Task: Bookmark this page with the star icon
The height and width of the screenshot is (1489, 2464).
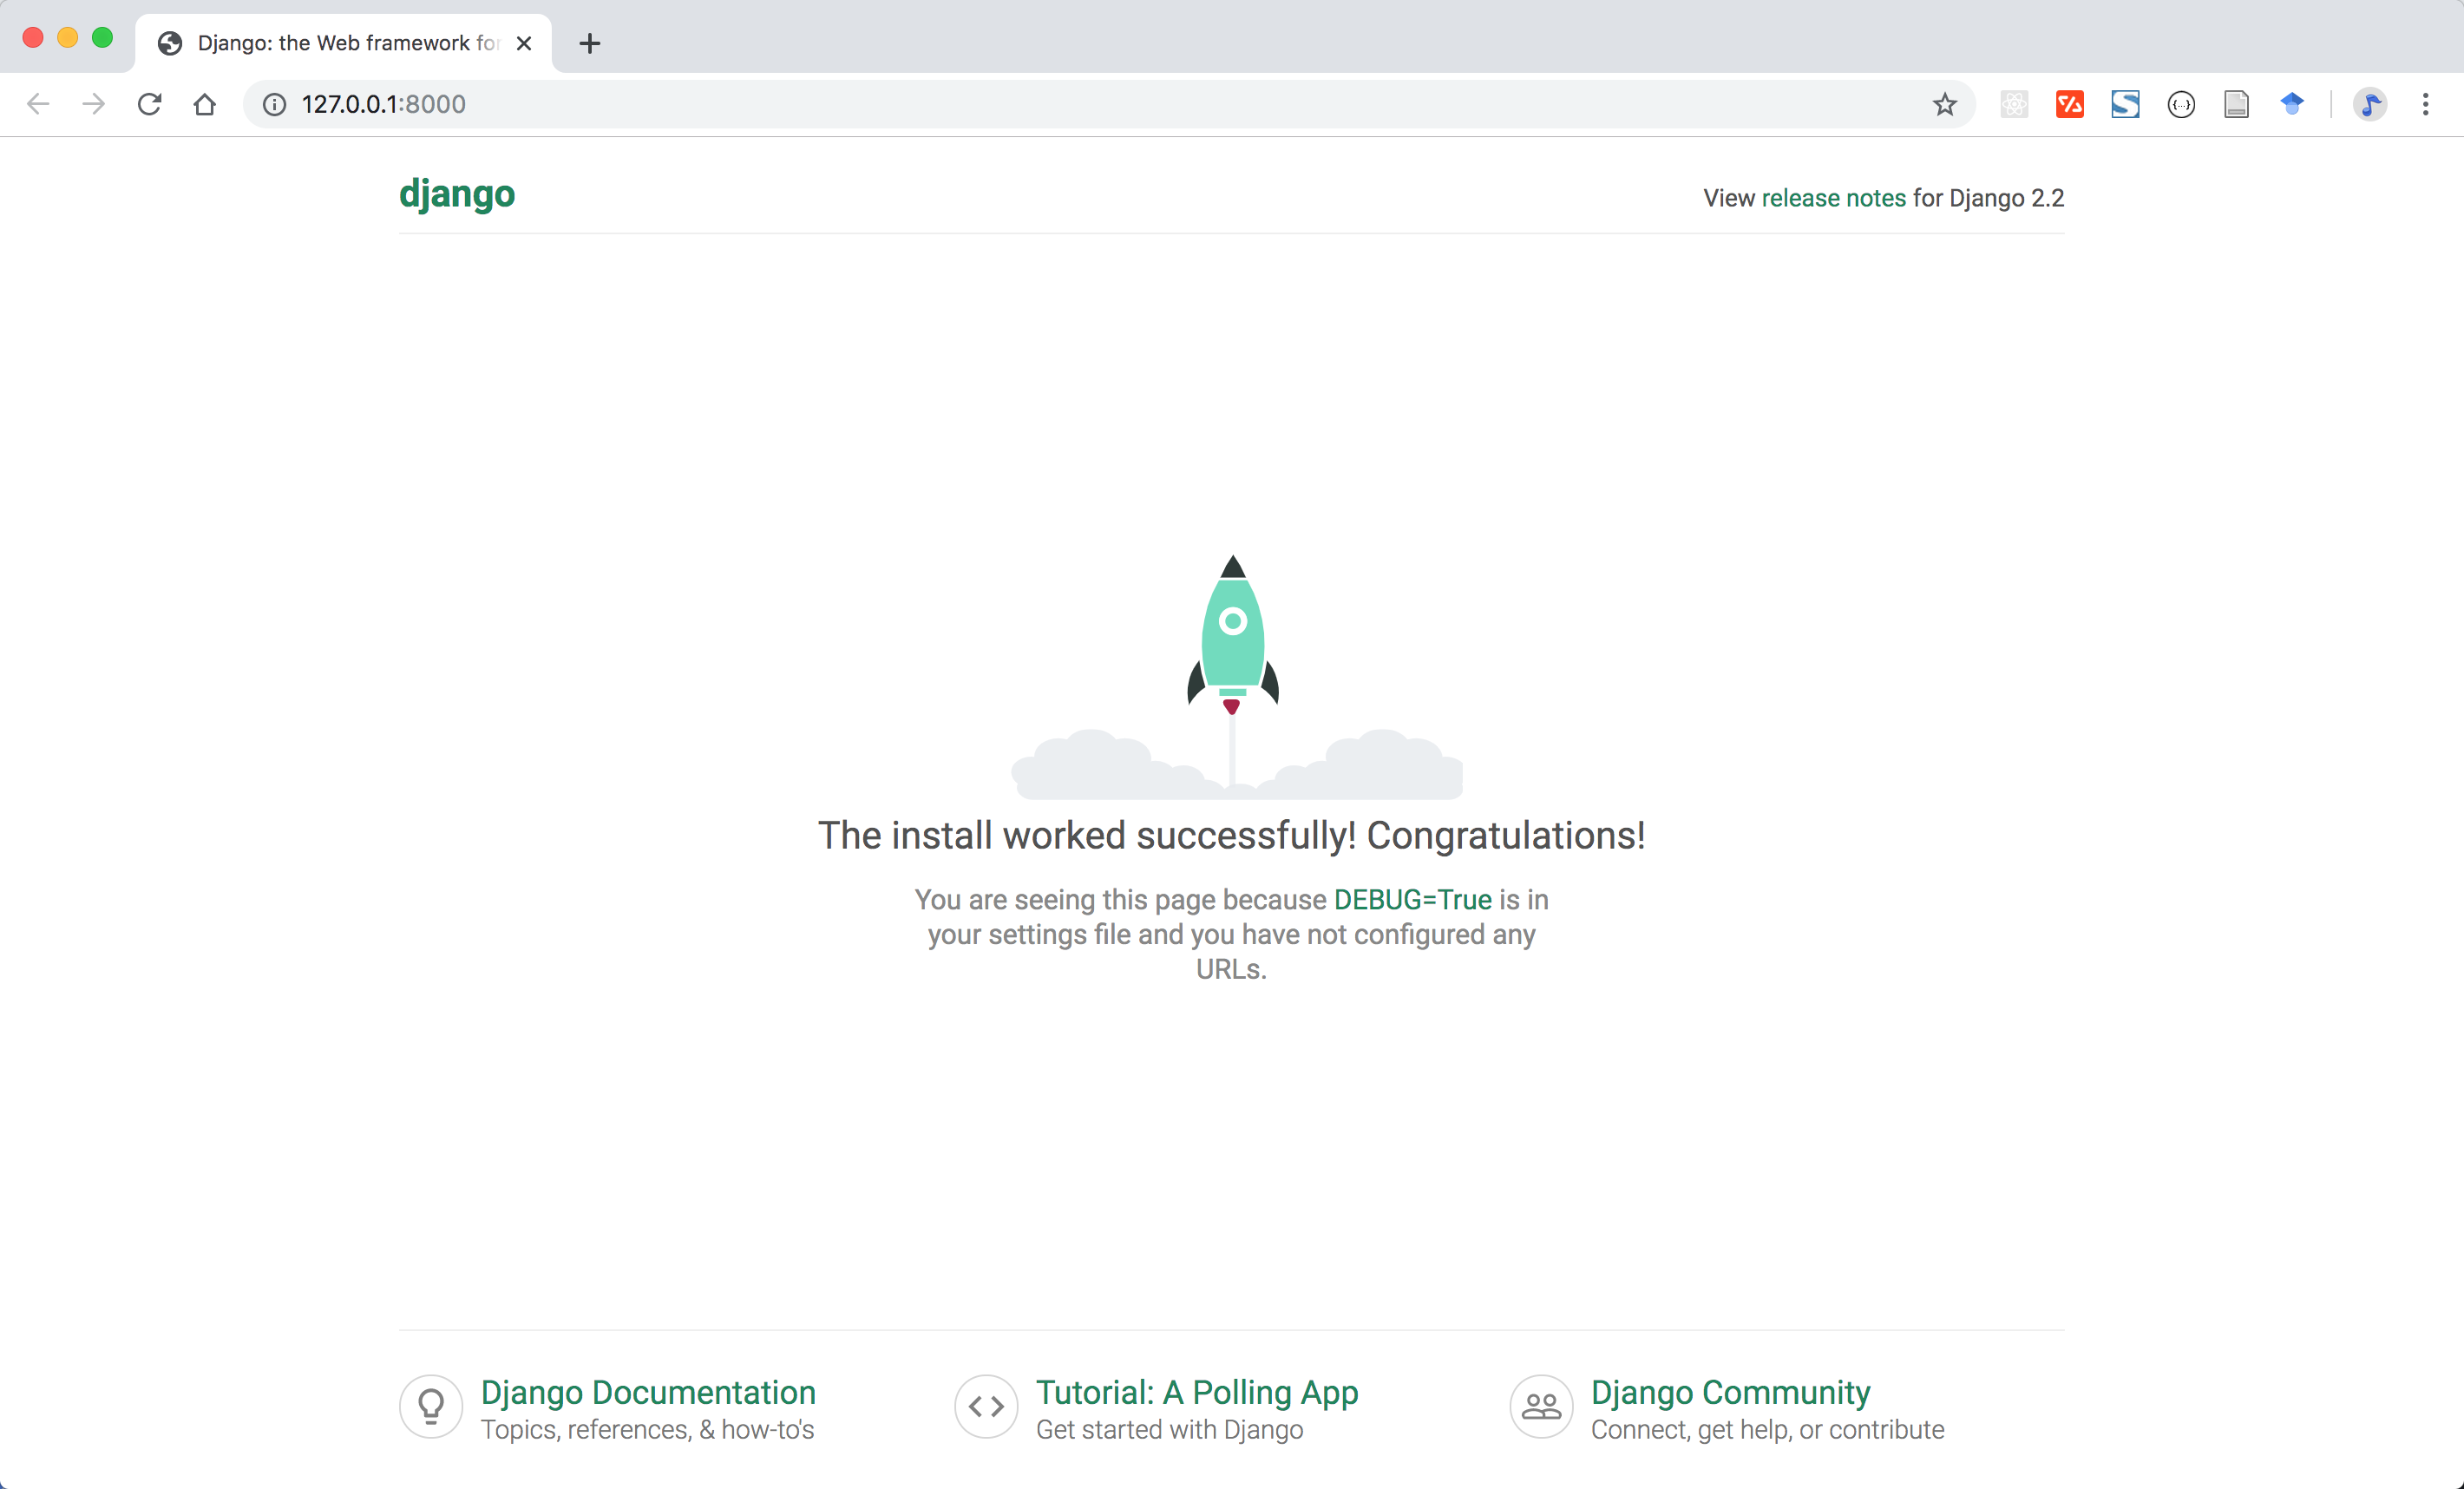Action: pyautogui.click(x=1944, y=104)
